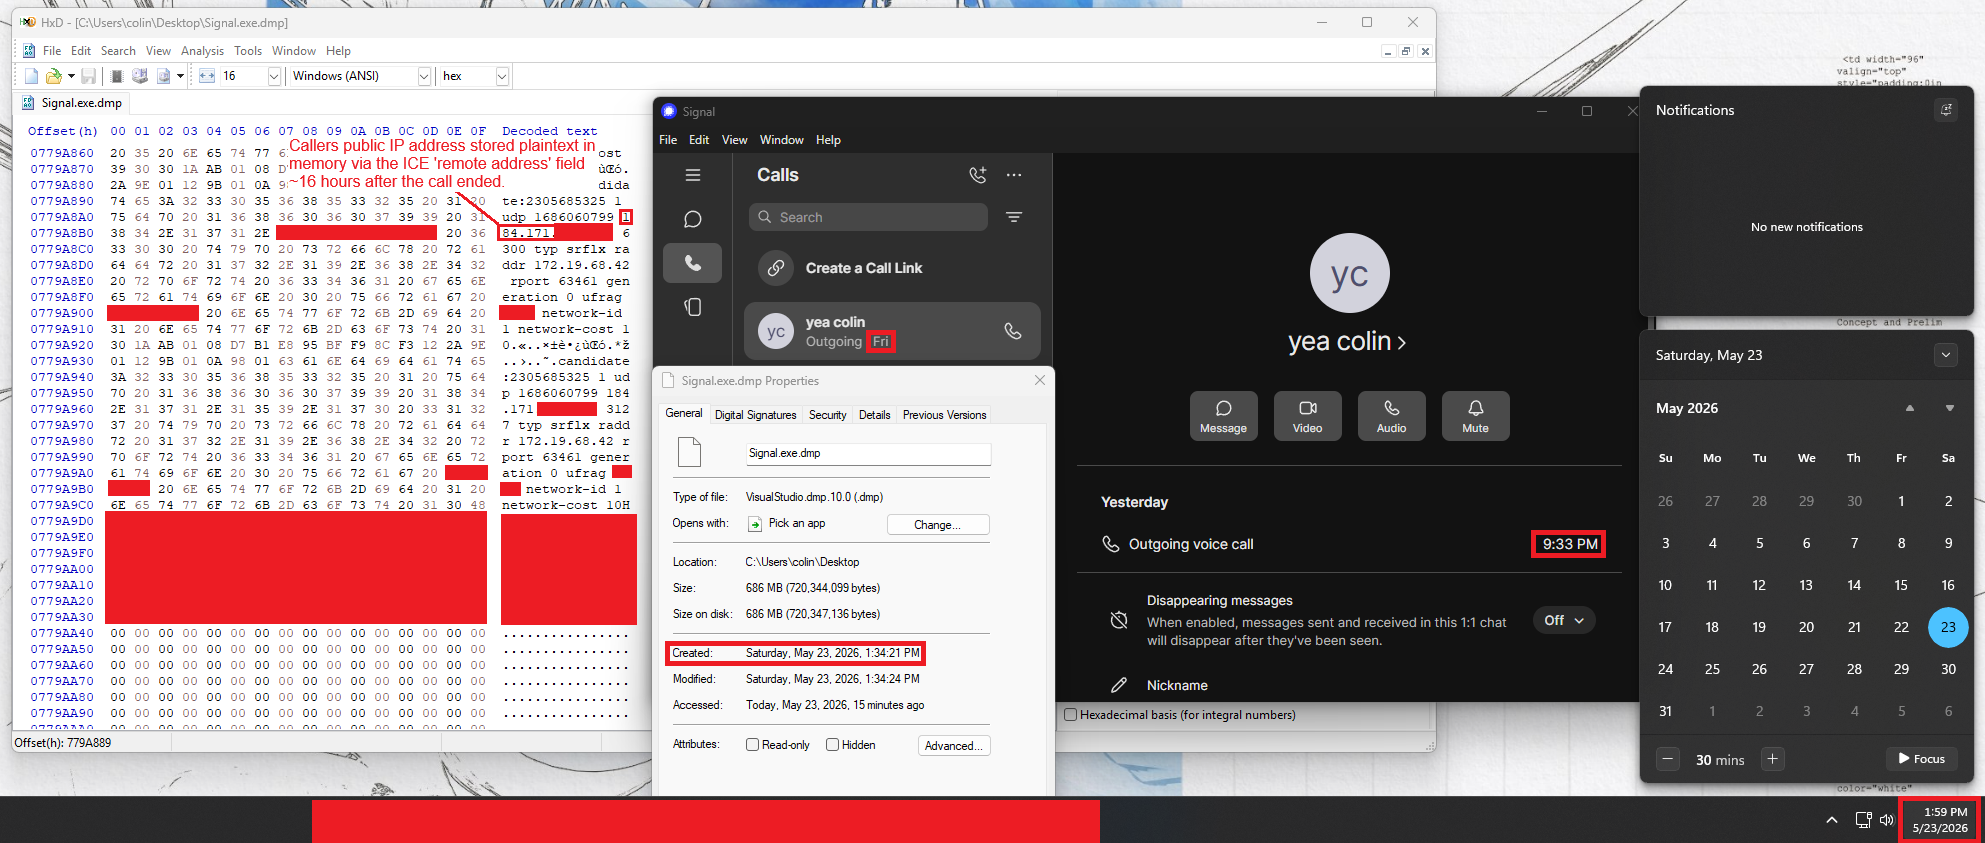Open the Previous Versions tab

(x=944, y=415)
